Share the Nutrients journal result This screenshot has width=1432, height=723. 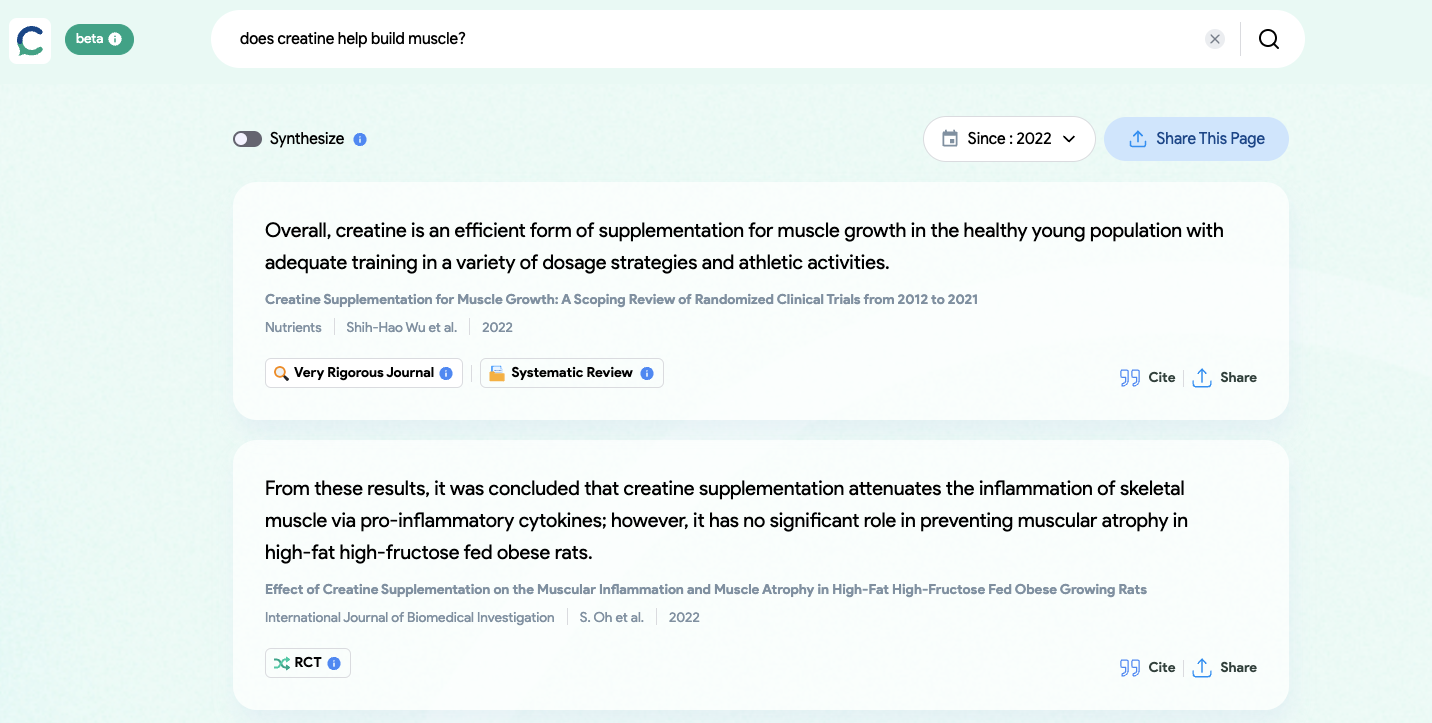click(1224, 377)
